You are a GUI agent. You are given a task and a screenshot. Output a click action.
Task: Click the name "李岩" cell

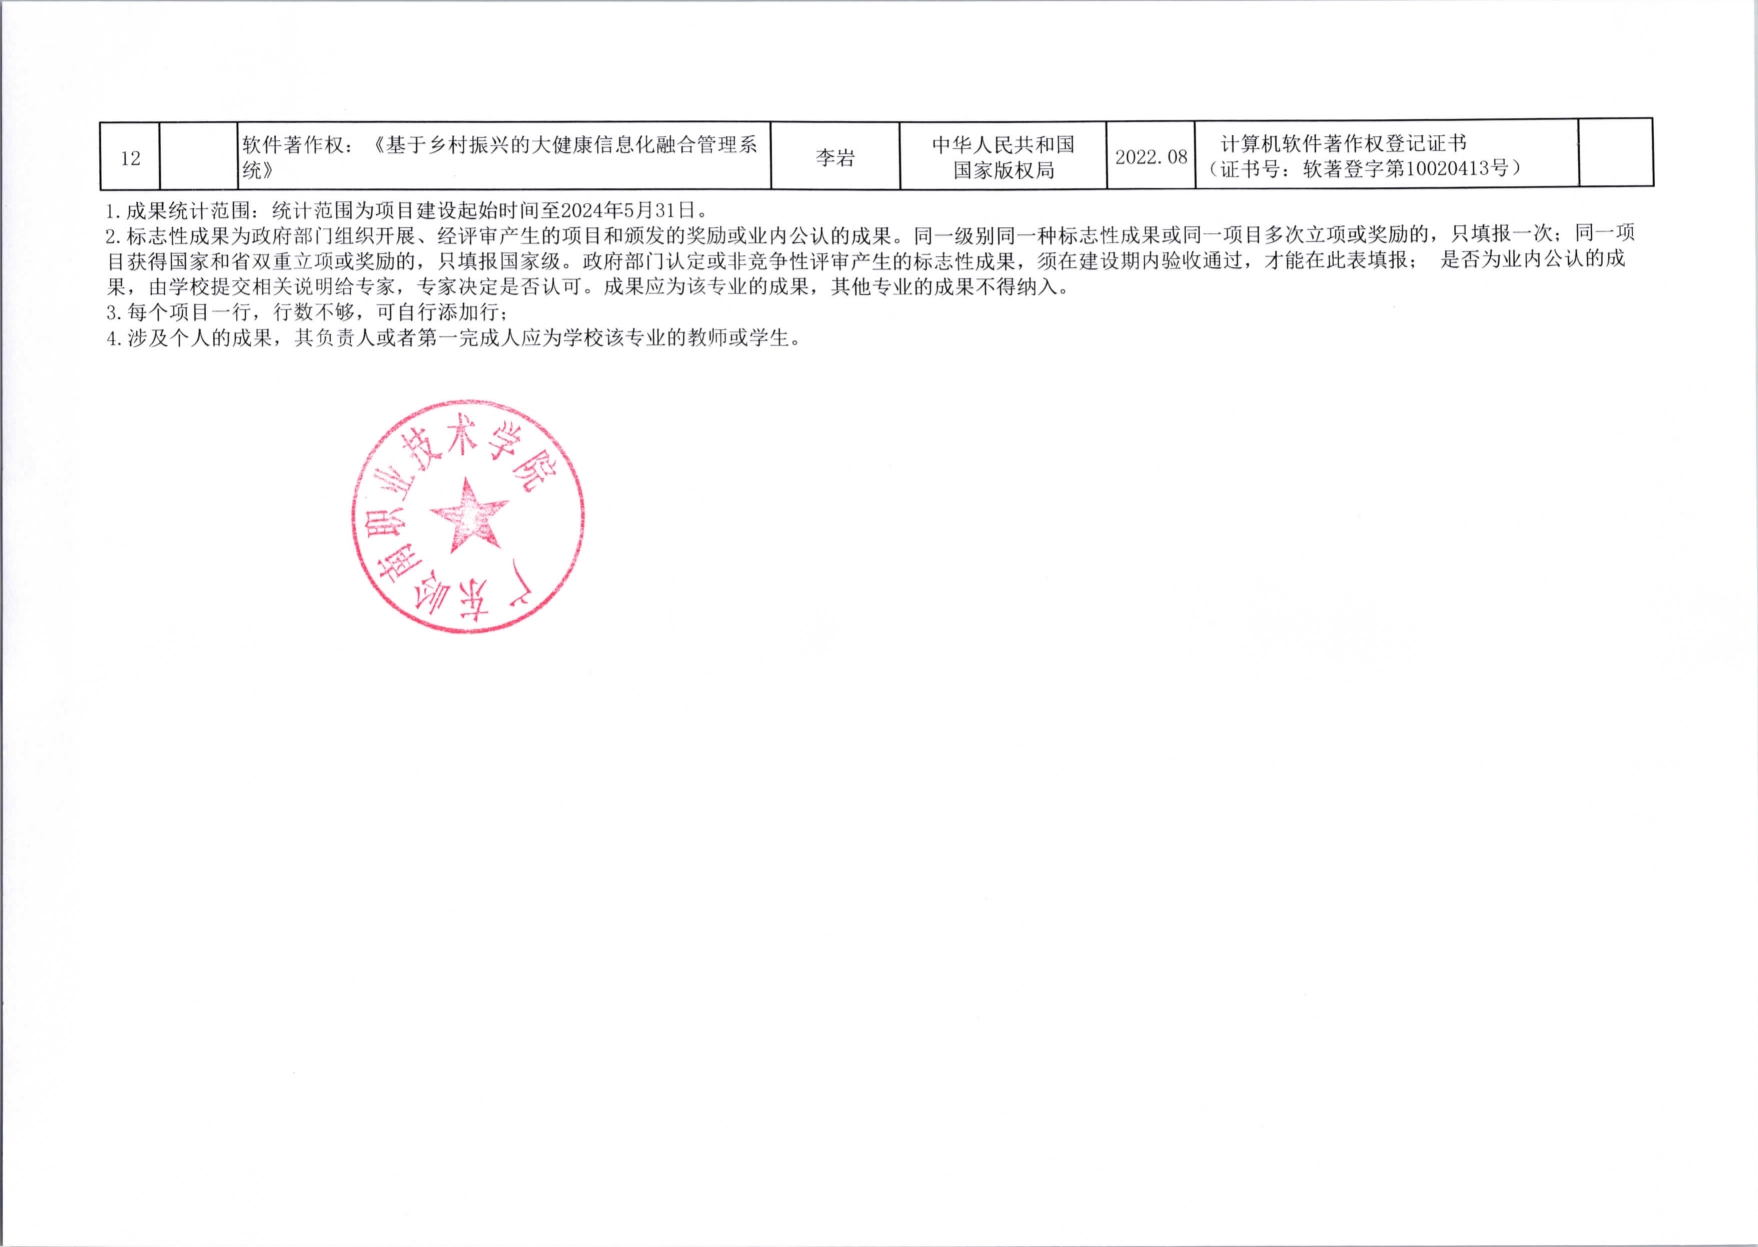coord(835,157)
